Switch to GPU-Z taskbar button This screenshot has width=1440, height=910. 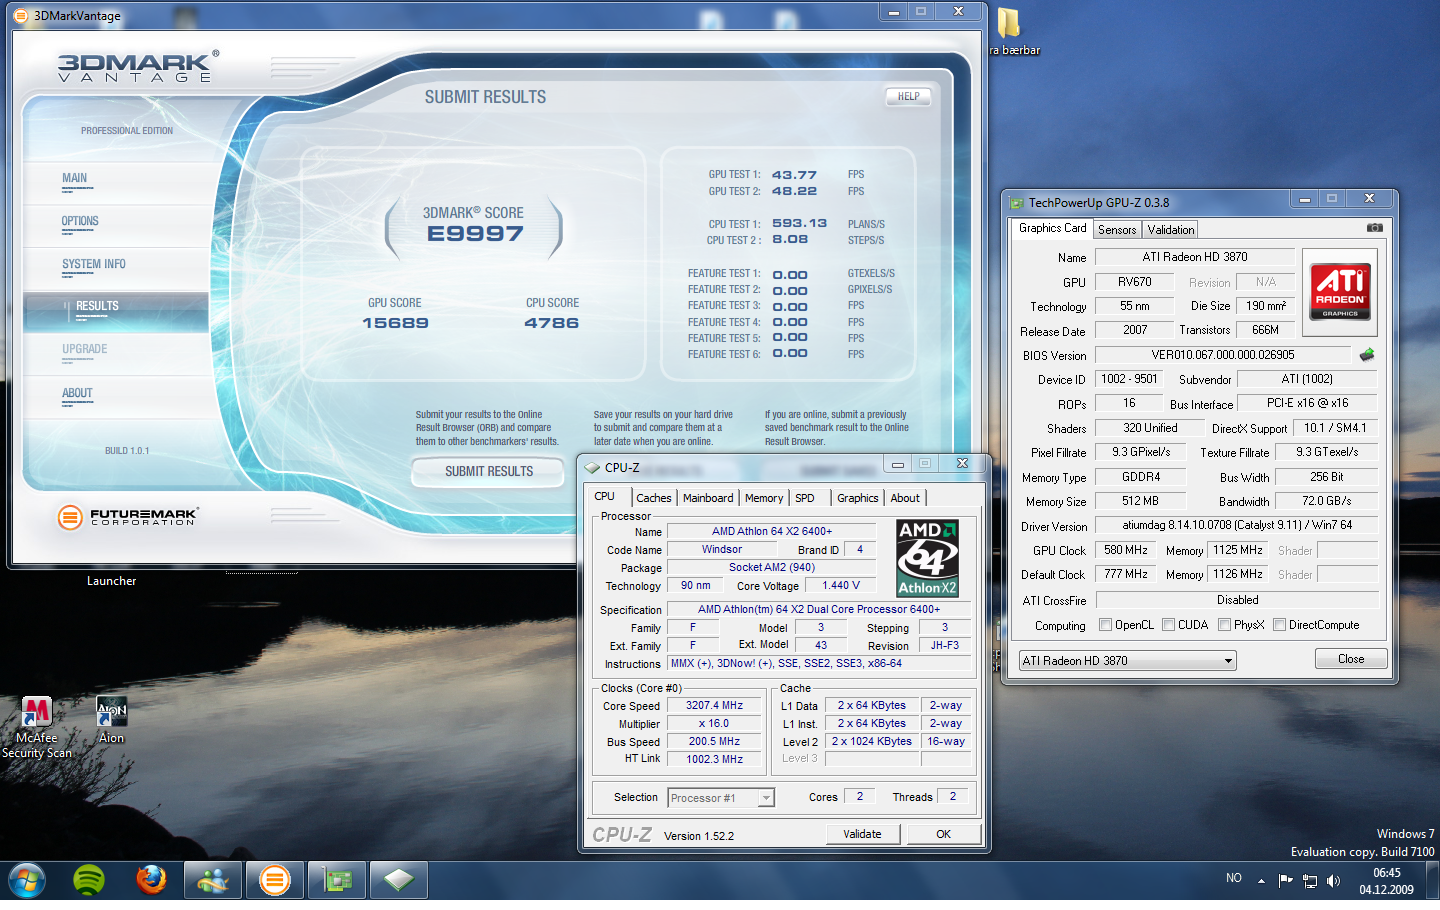(x=337, y=881)
